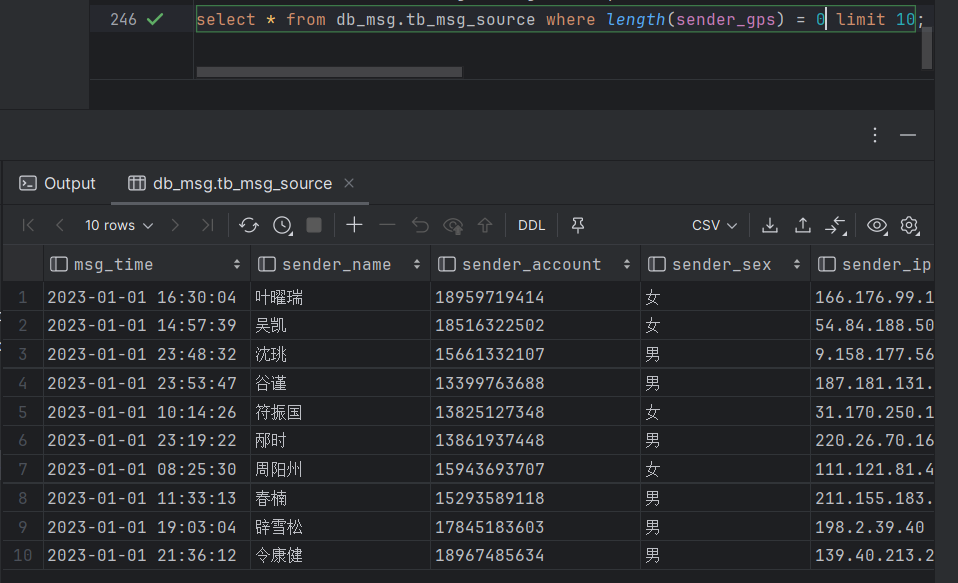Select row number 10
Image resolution: width=958 pixels, height=583 pixels.
(23, 555)
